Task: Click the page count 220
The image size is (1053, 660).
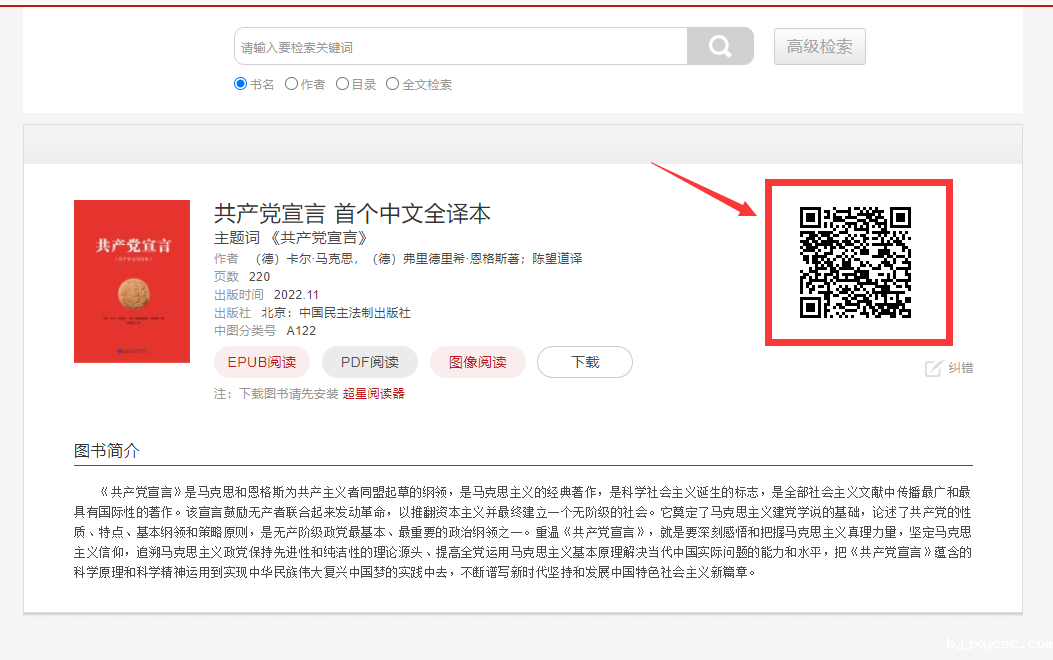Action: coord(259,277)
